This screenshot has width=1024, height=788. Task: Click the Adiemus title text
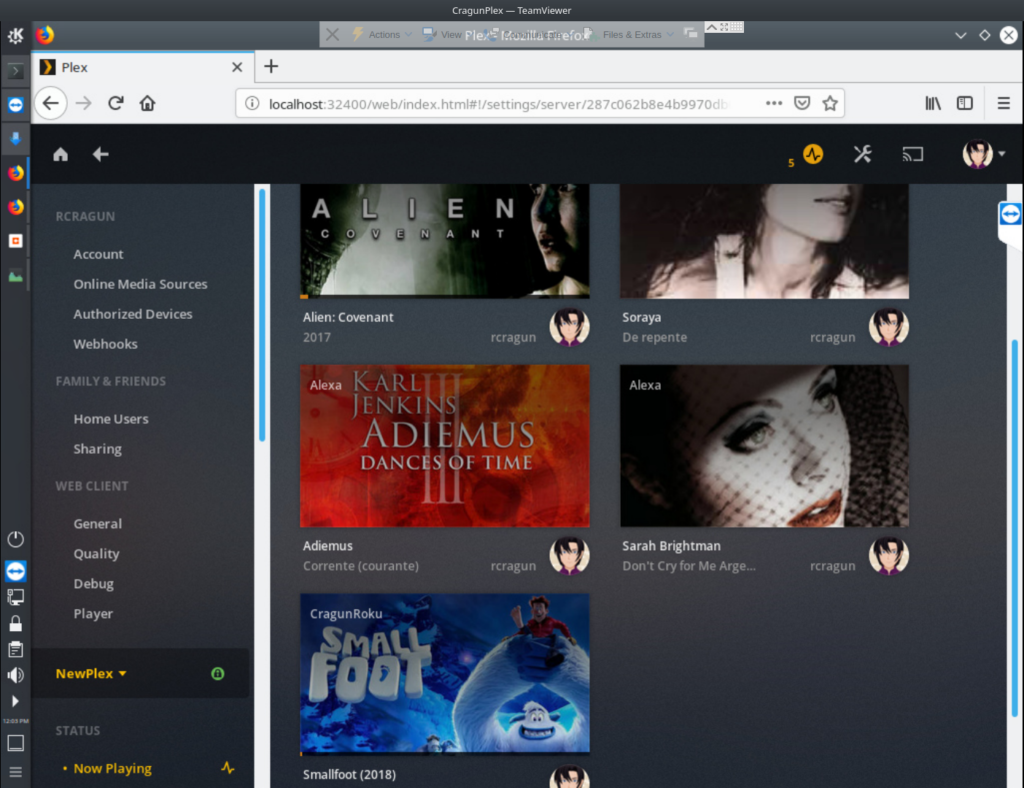coord(328,546)
